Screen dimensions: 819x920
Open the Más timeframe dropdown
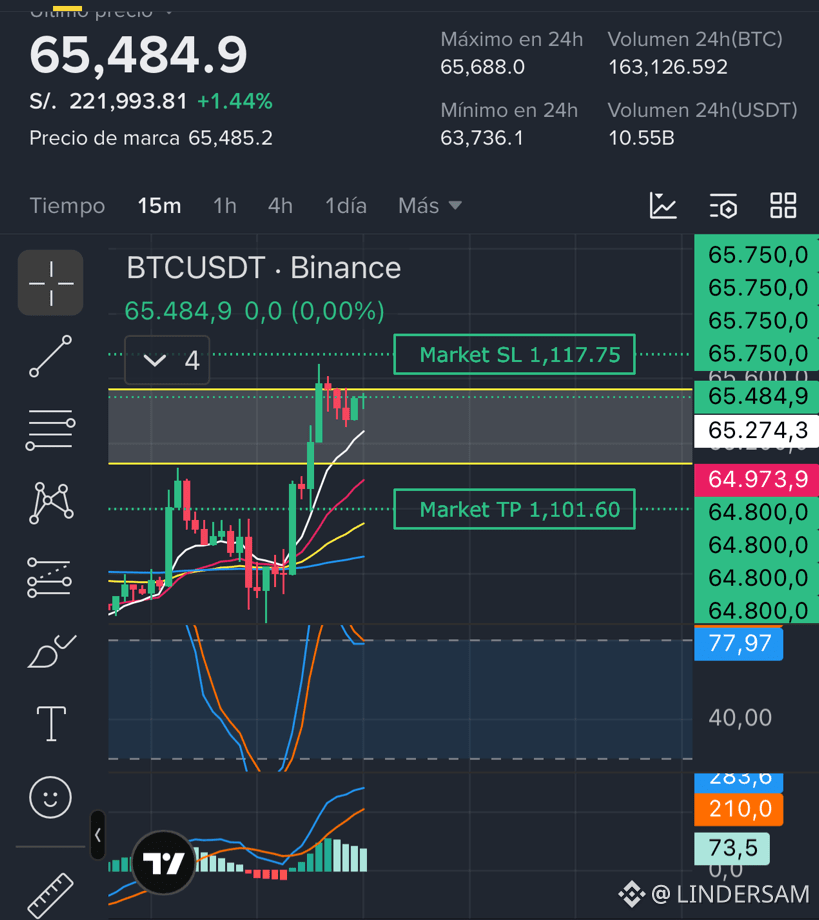[430, 206]
